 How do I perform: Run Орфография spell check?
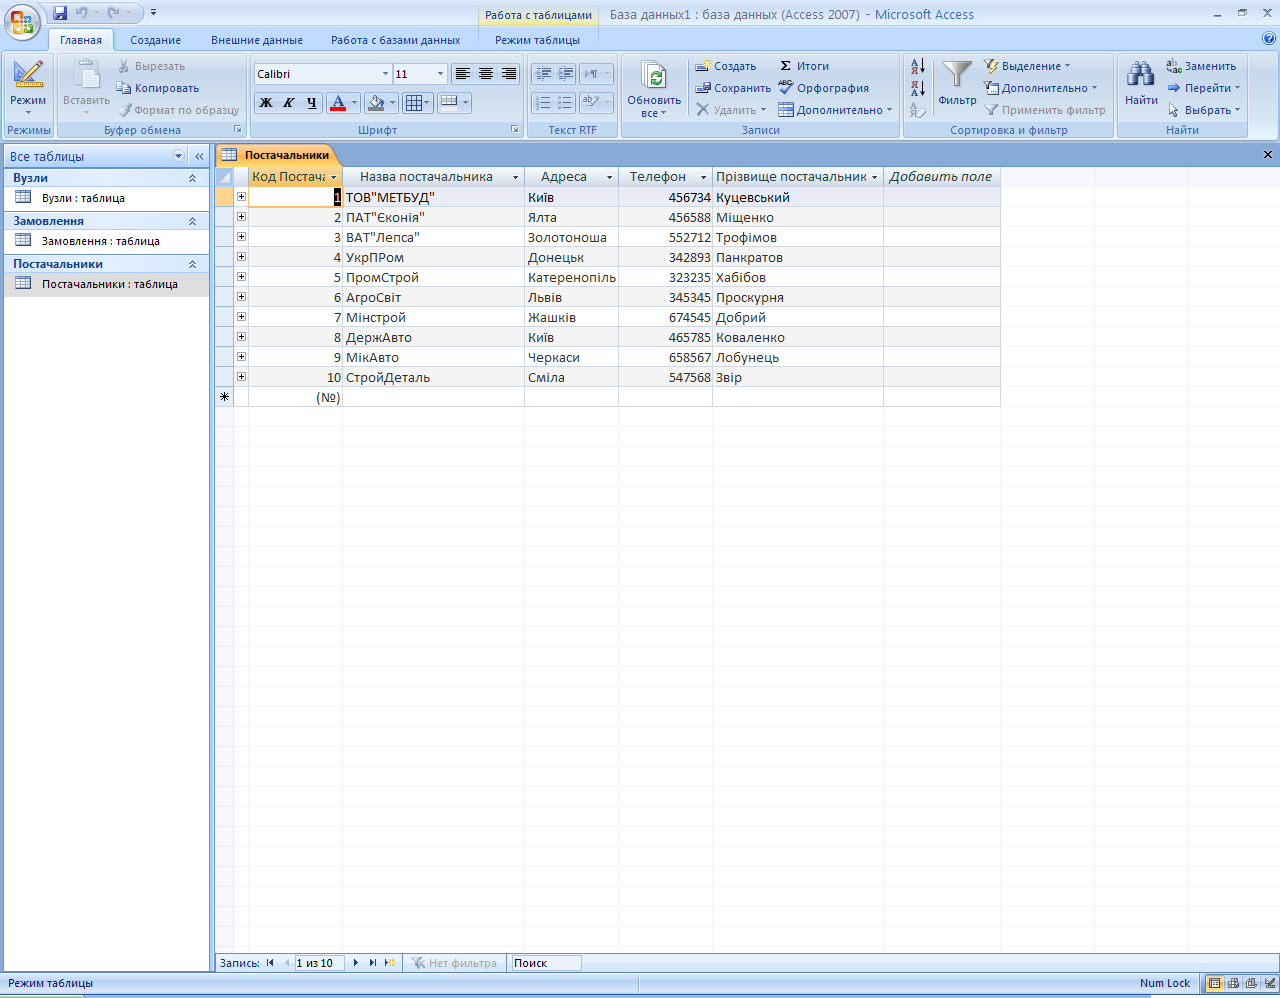824,88
